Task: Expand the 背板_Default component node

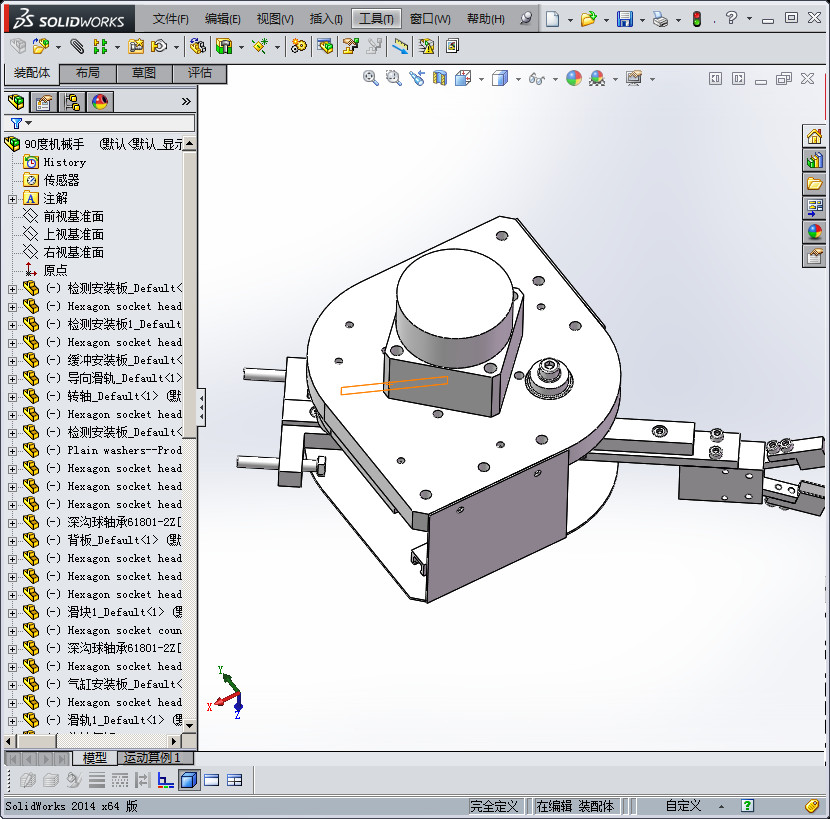Action: click(12, 541)
